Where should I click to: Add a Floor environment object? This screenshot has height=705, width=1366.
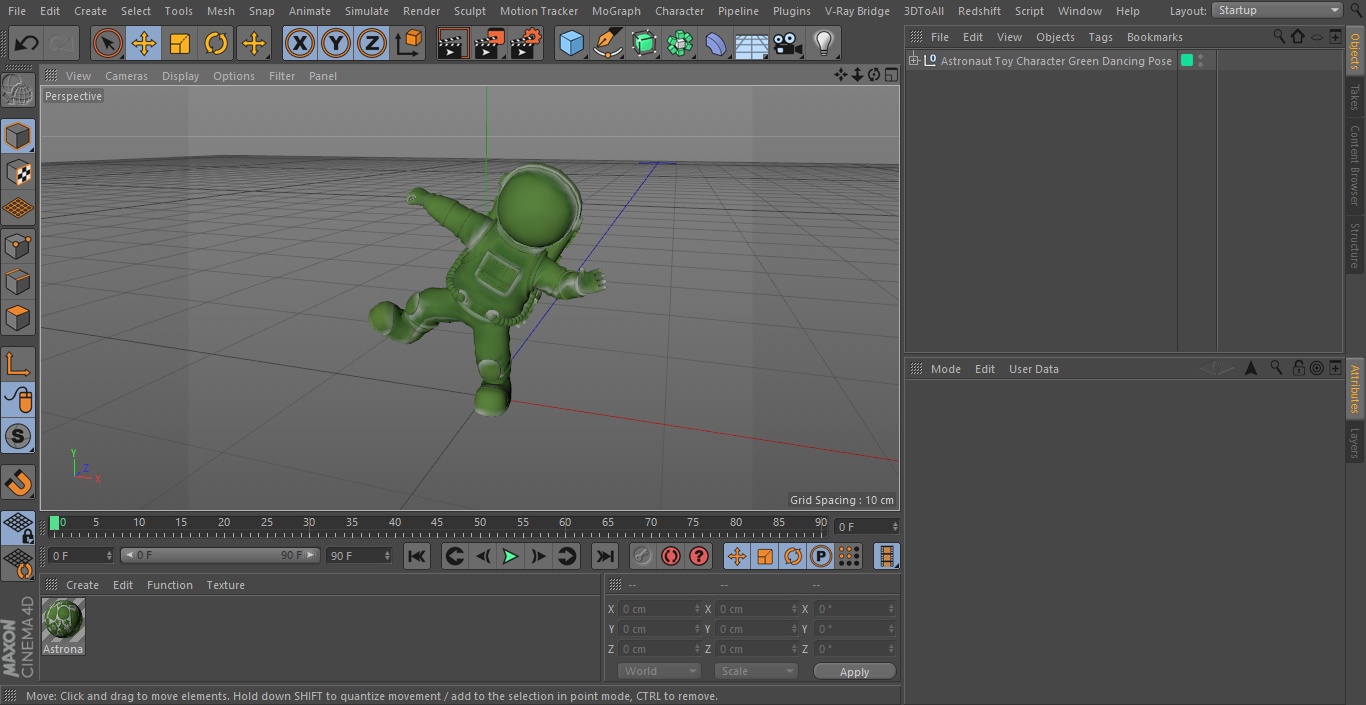coord(752,43)
